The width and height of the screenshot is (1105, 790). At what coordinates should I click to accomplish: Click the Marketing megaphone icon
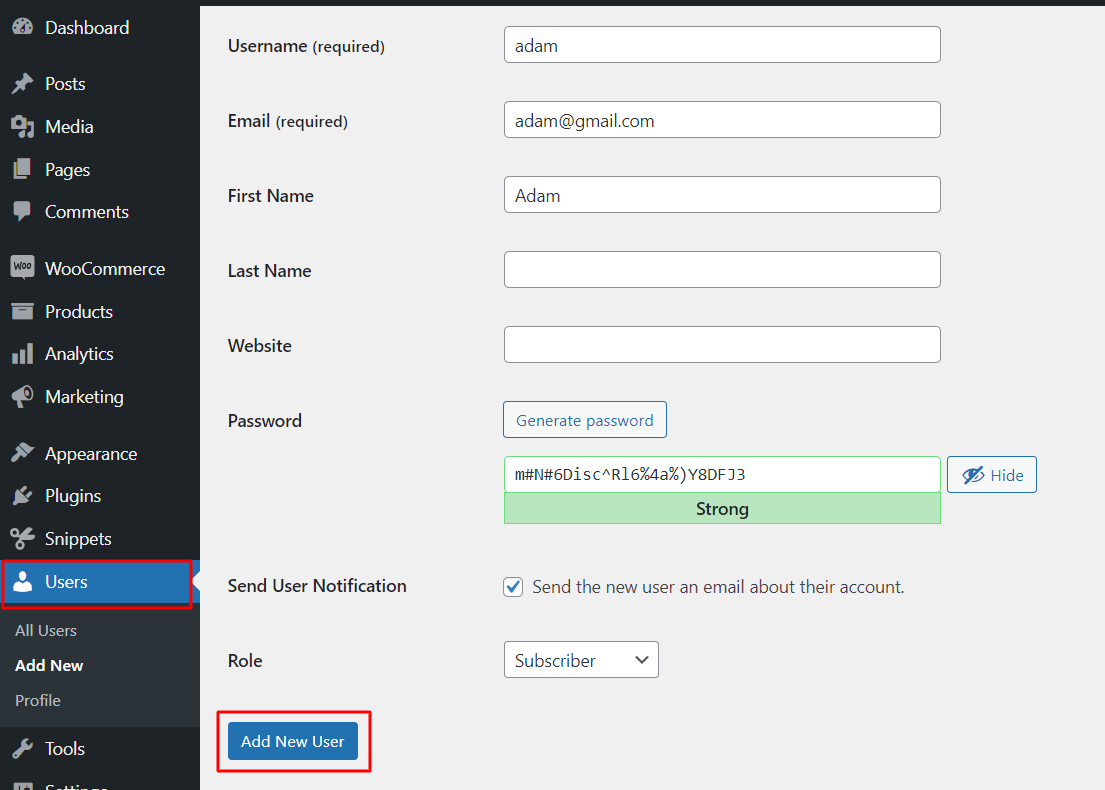(x=22, y=397)
